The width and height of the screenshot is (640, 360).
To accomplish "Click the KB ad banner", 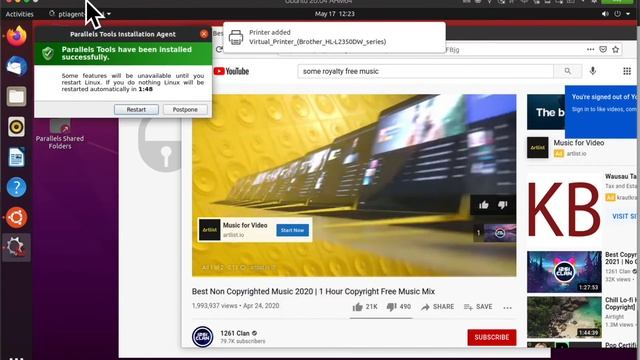I will coord(564,209).
